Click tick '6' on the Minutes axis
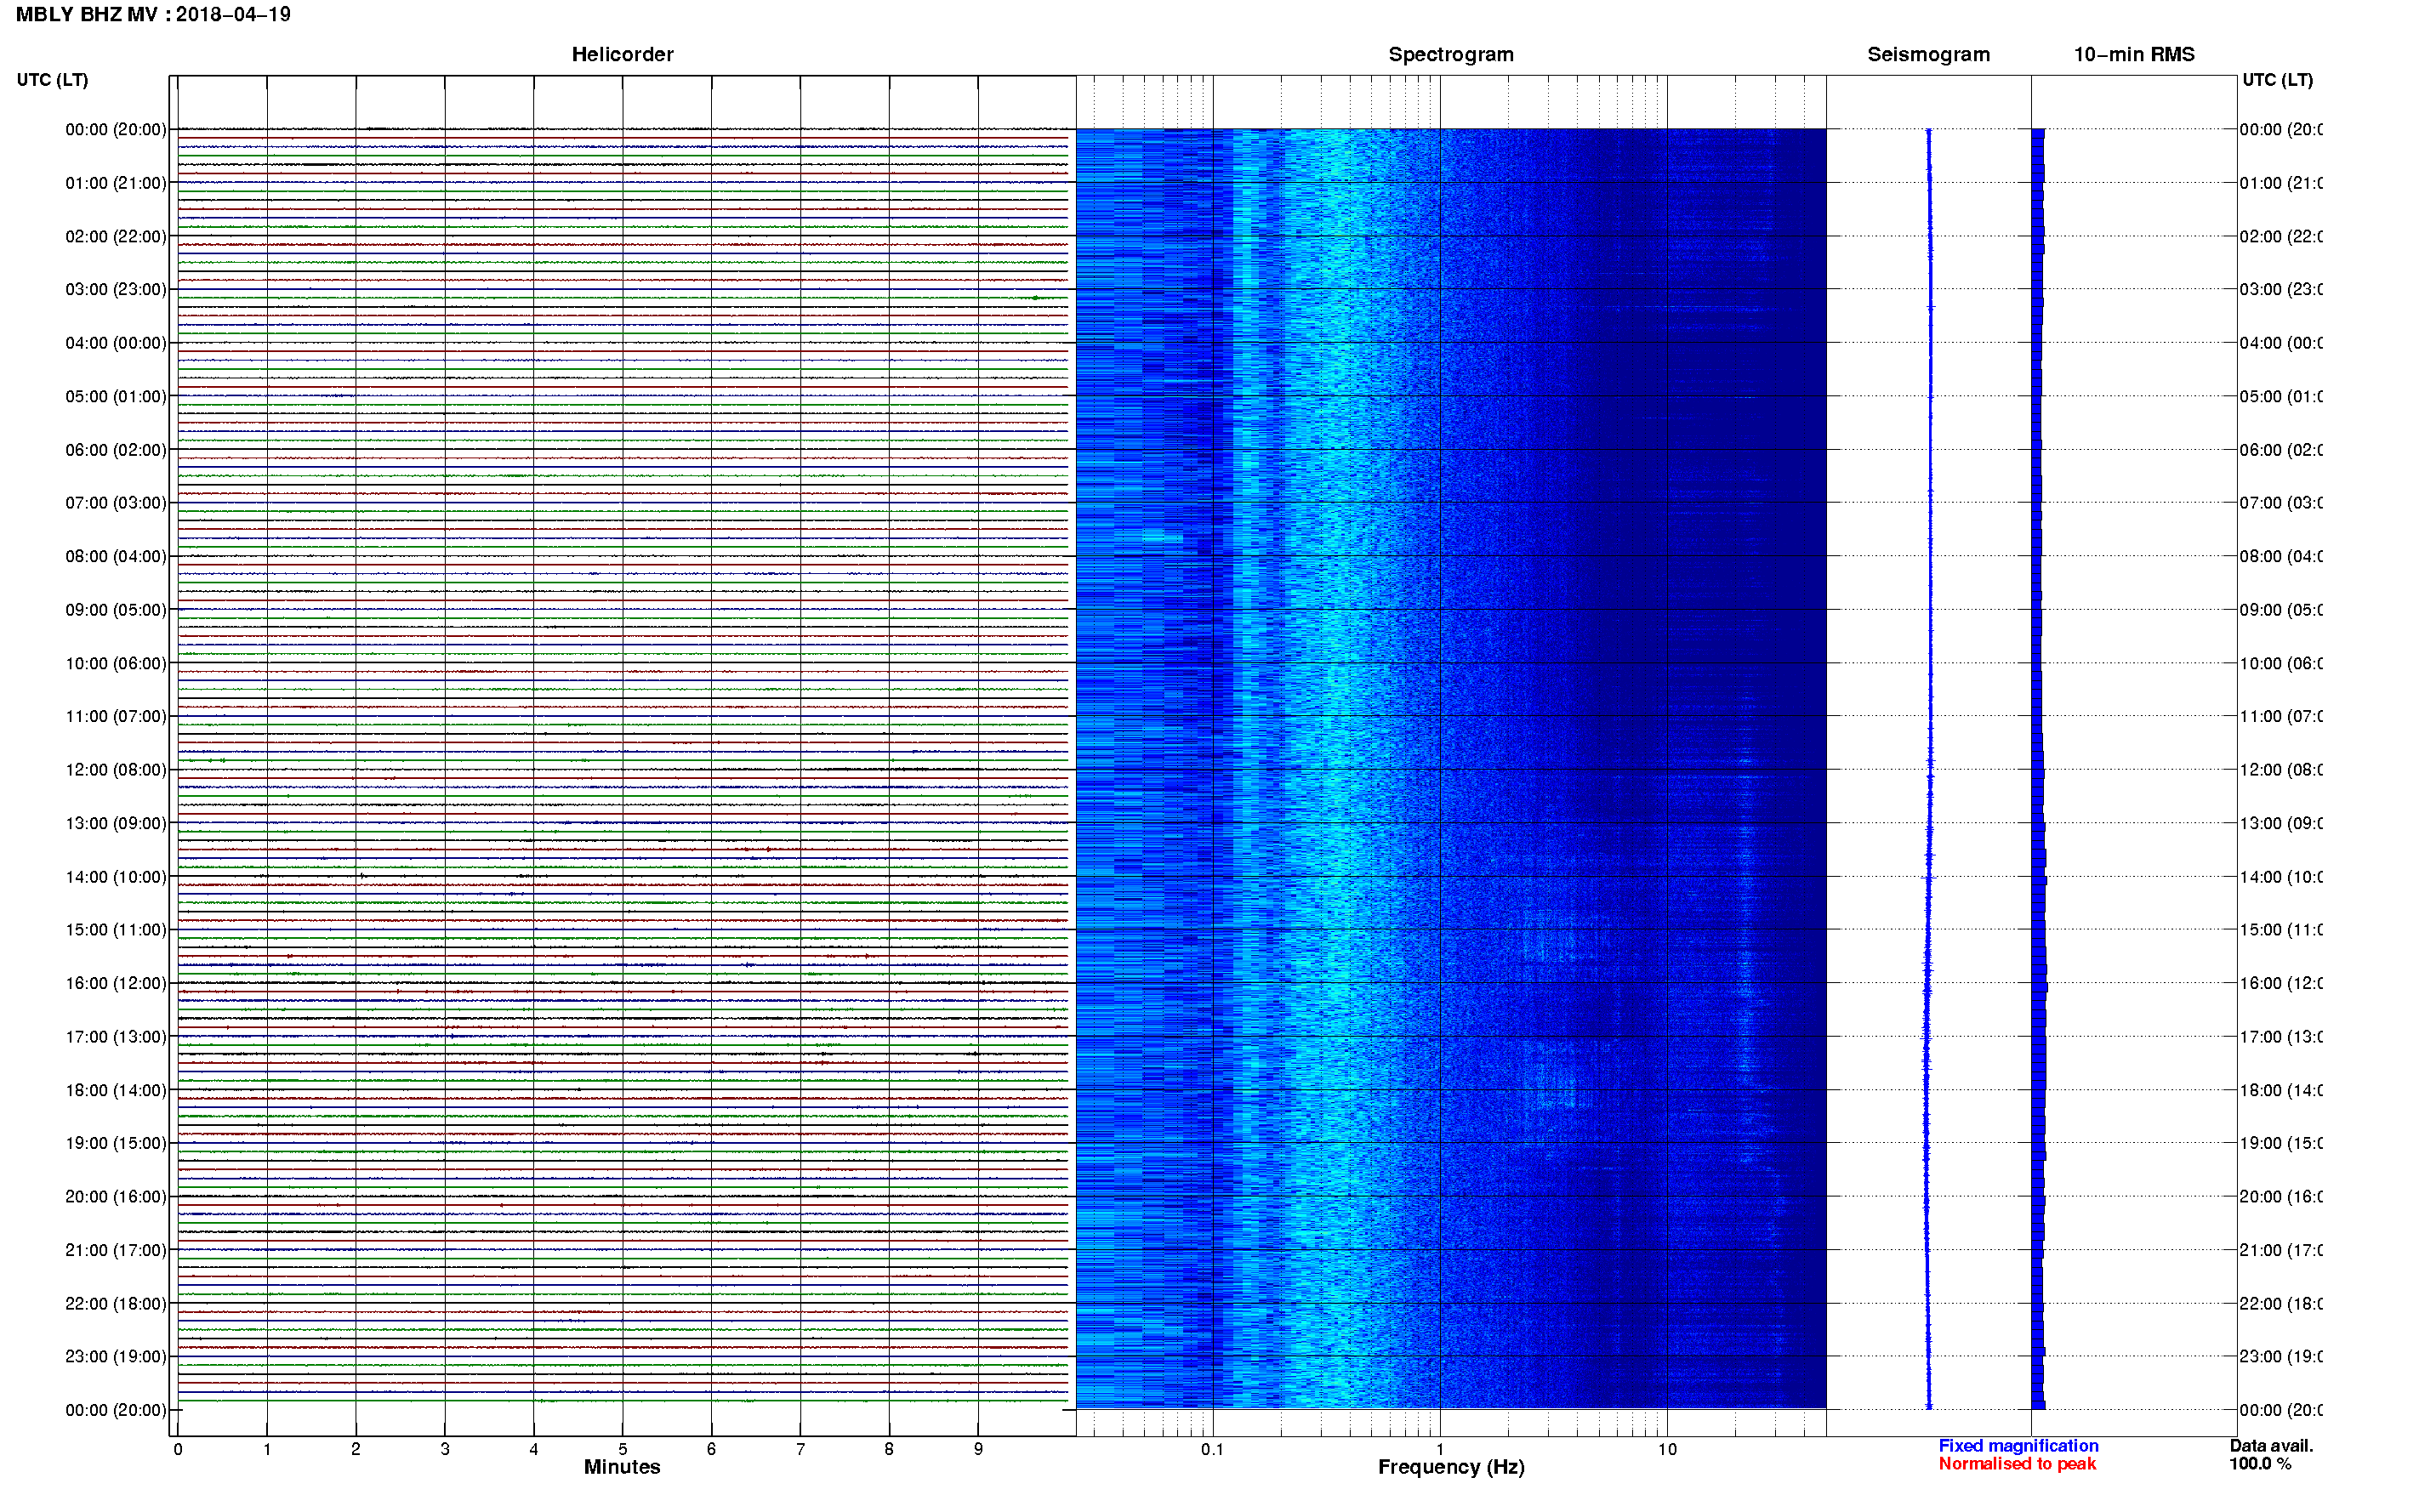This screenshot has height=1512, width=2419. (x=711, y=1449)
